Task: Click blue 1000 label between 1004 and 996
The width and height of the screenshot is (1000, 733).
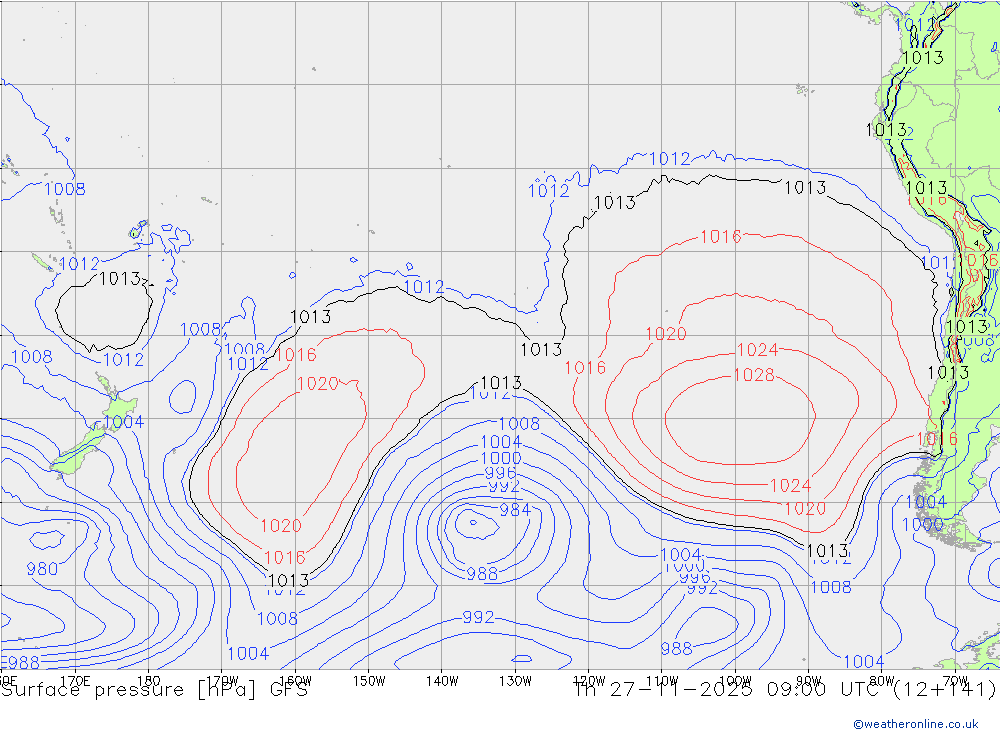Action: pos(501,459)
